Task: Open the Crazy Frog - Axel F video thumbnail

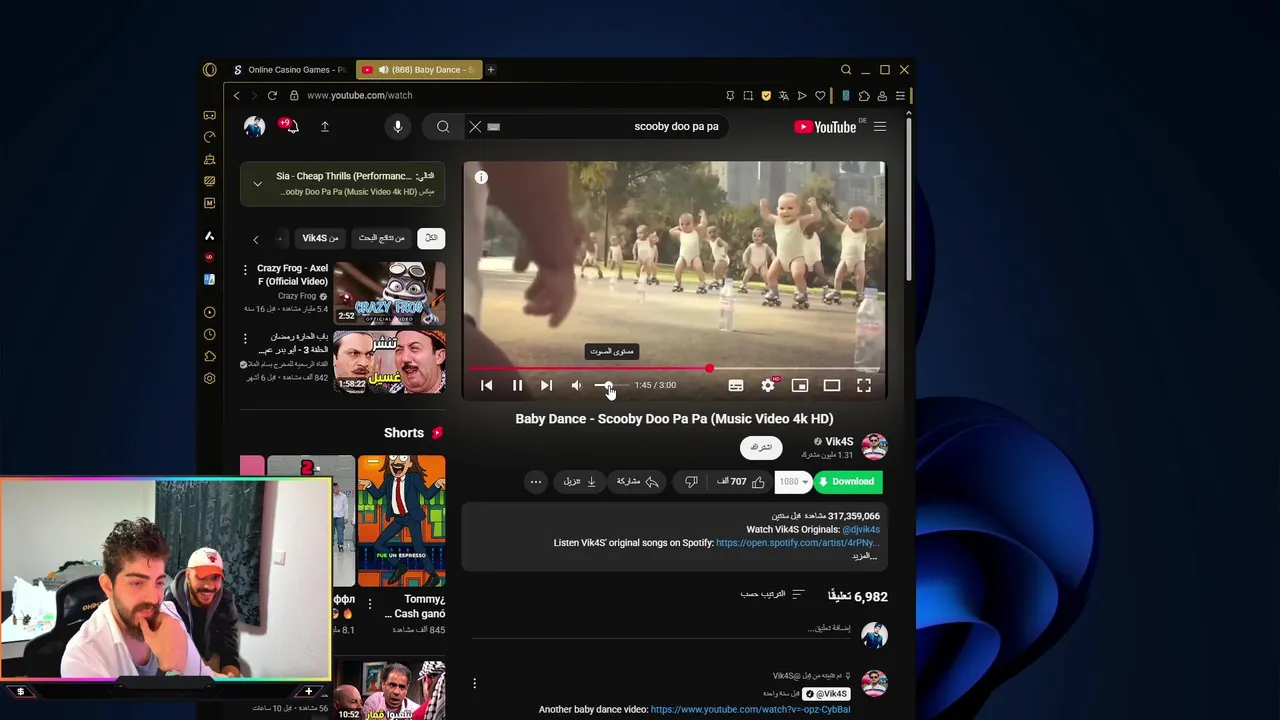Action: (x=389, y=293)
